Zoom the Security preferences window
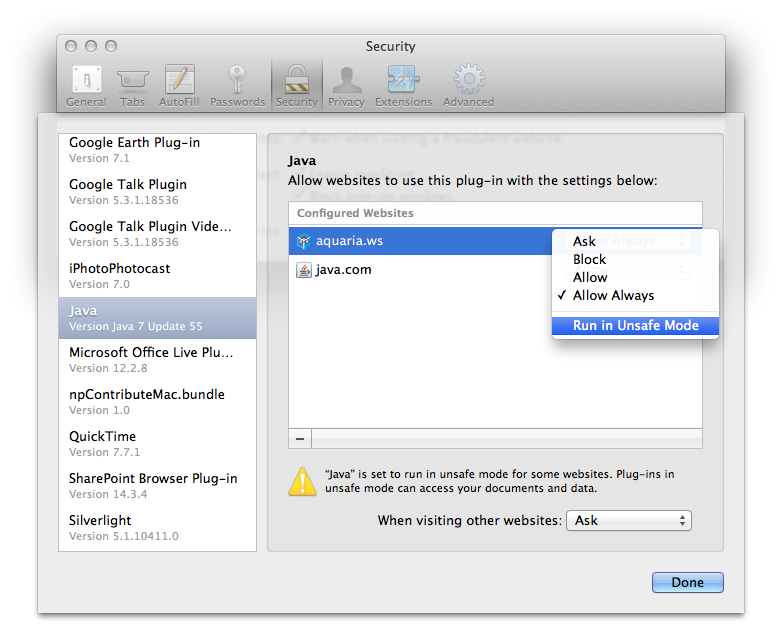 pyautogui.click(x=111, y=46)
